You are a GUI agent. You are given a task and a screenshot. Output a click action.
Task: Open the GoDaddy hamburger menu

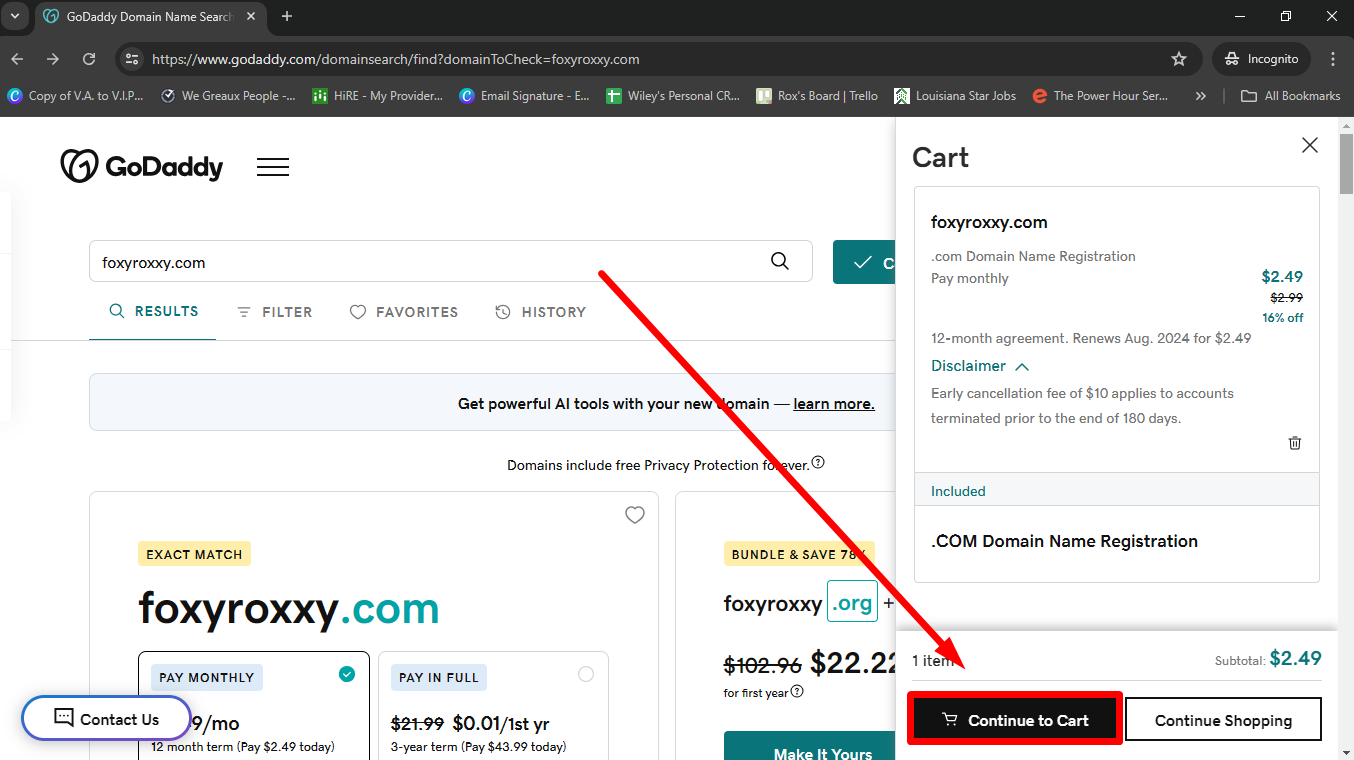273,167
